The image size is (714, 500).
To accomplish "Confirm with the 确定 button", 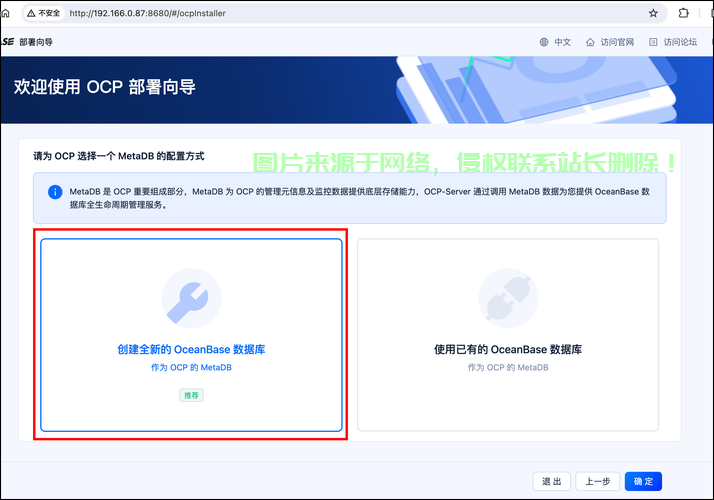I will tap(643, 481).
